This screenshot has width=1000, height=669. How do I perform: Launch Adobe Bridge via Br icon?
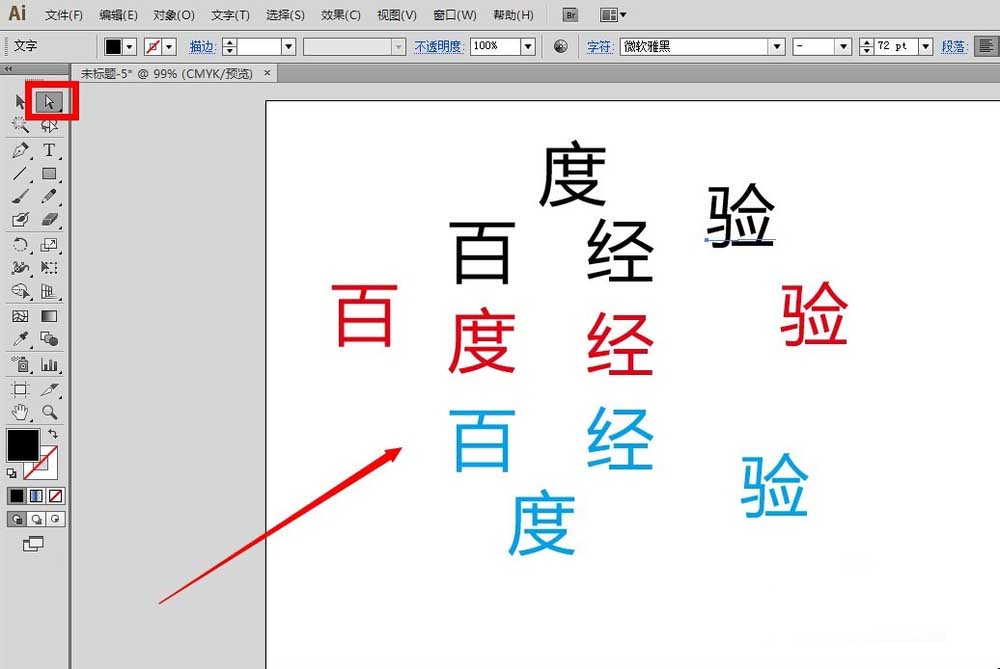coord(570,15)
